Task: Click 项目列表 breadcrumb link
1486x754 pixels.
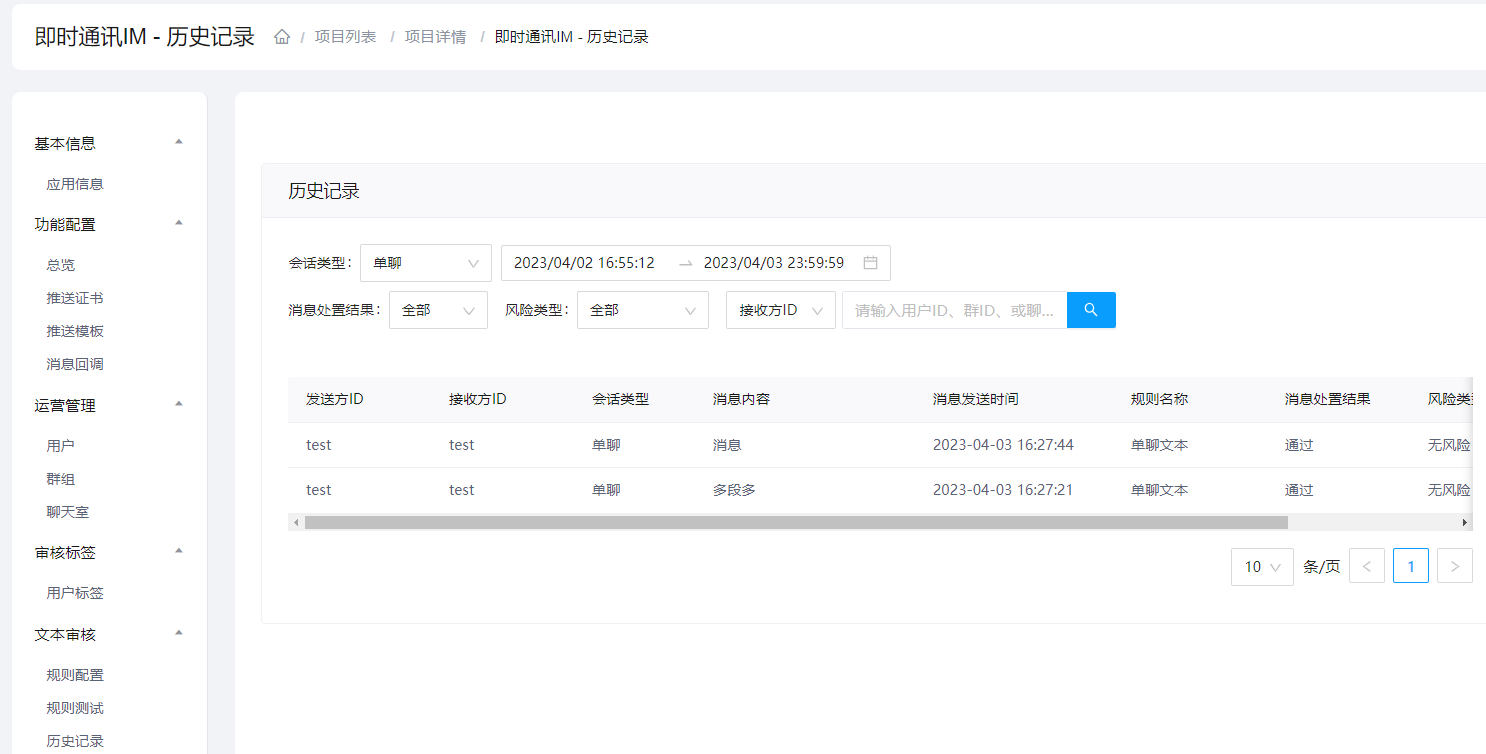Action: pos(345,37)
